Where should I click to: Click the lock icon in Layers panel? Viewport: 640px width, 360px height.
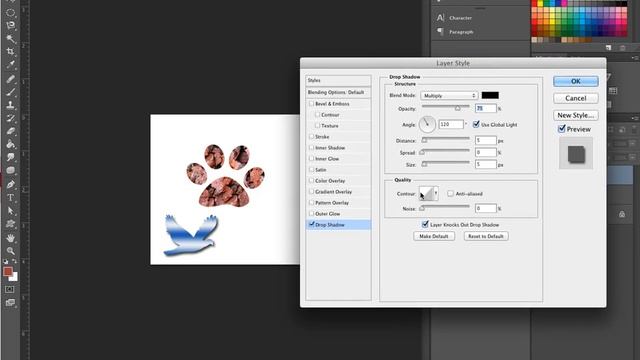pyautogui.click(x=622, y=214)
